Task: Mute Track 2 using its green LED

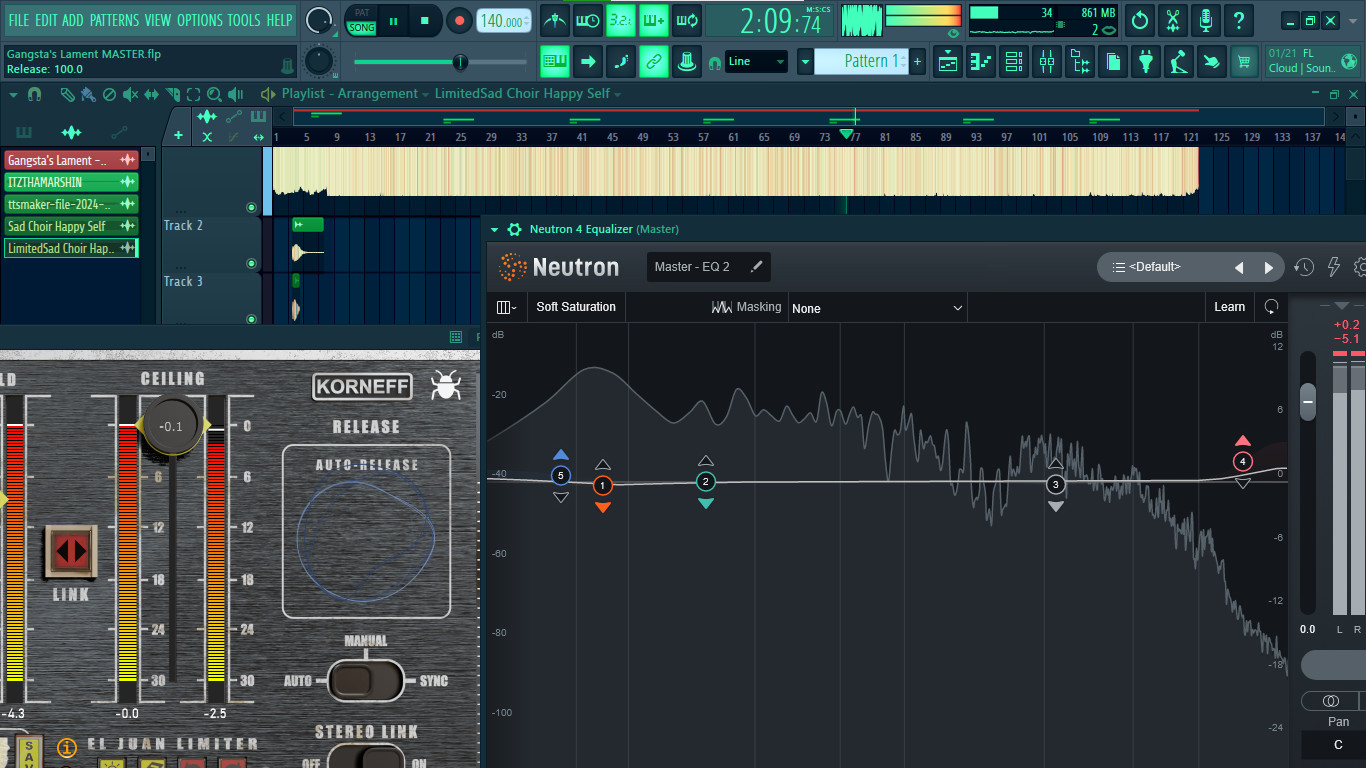Action: point(251,264)
